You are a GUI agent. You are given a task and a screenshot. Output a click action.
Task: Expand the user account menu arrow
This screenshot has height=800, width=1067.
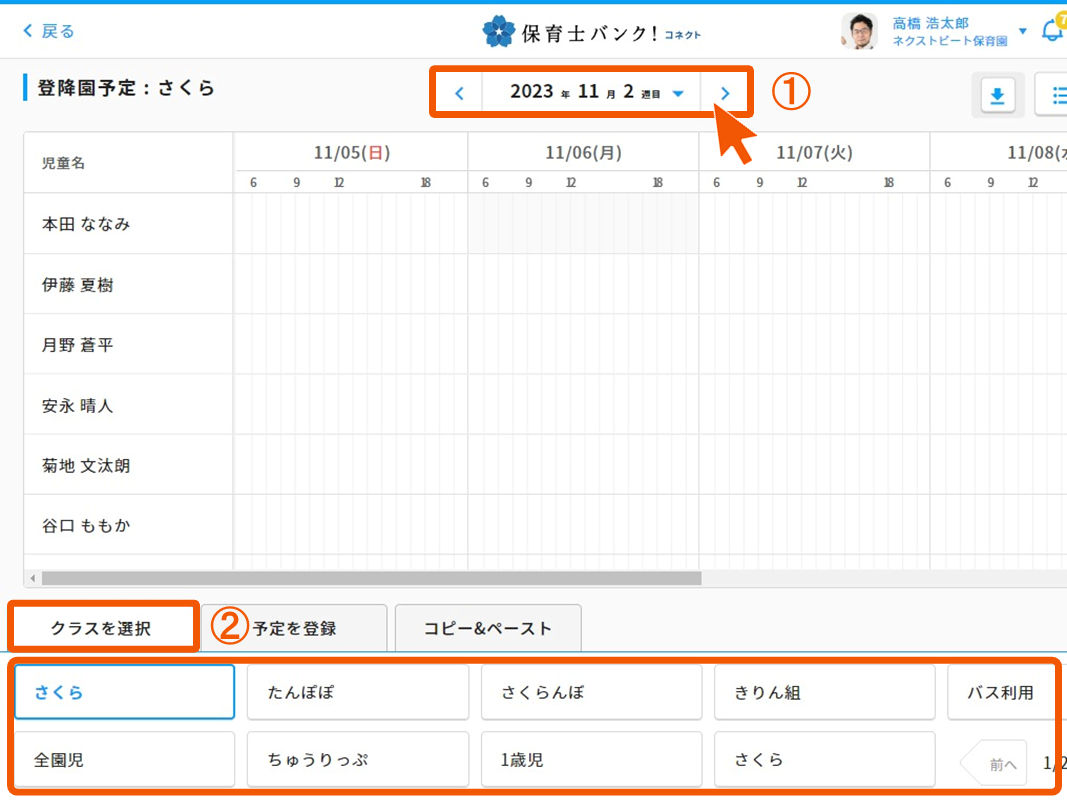click(x=1022, y=31)
